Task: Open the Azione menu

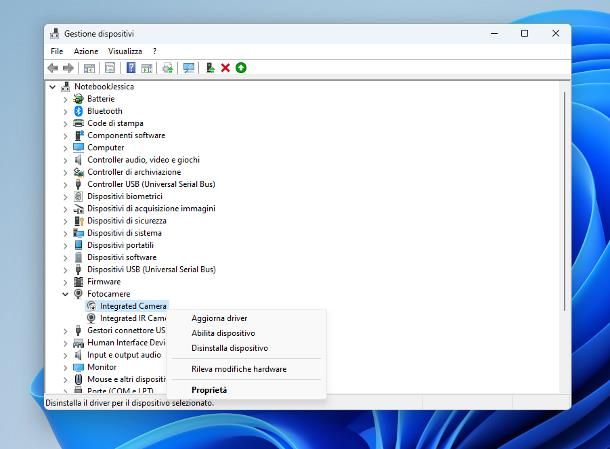Action: pos(86,51)
